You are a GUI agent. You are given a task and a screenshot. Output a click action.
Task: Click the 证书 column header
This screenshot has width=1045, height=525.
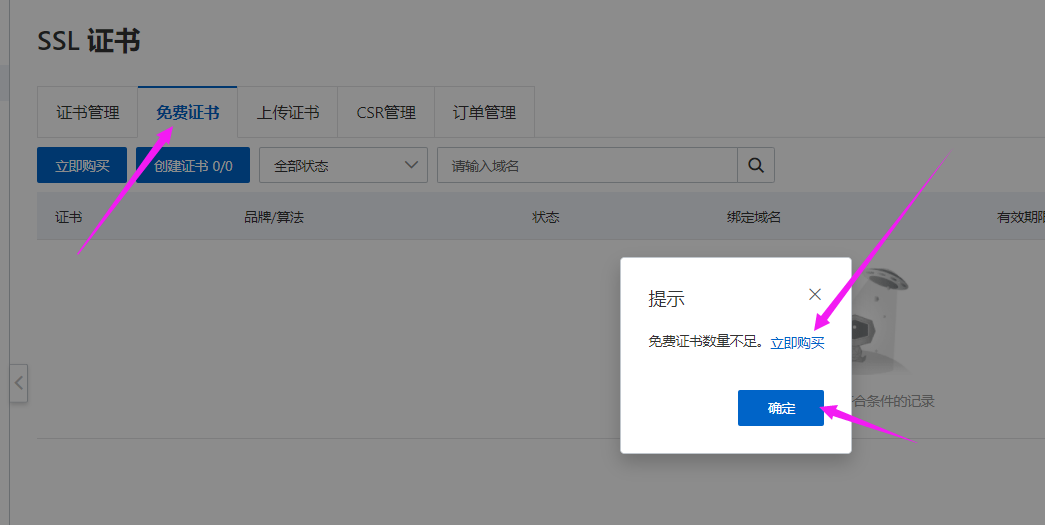69,217
